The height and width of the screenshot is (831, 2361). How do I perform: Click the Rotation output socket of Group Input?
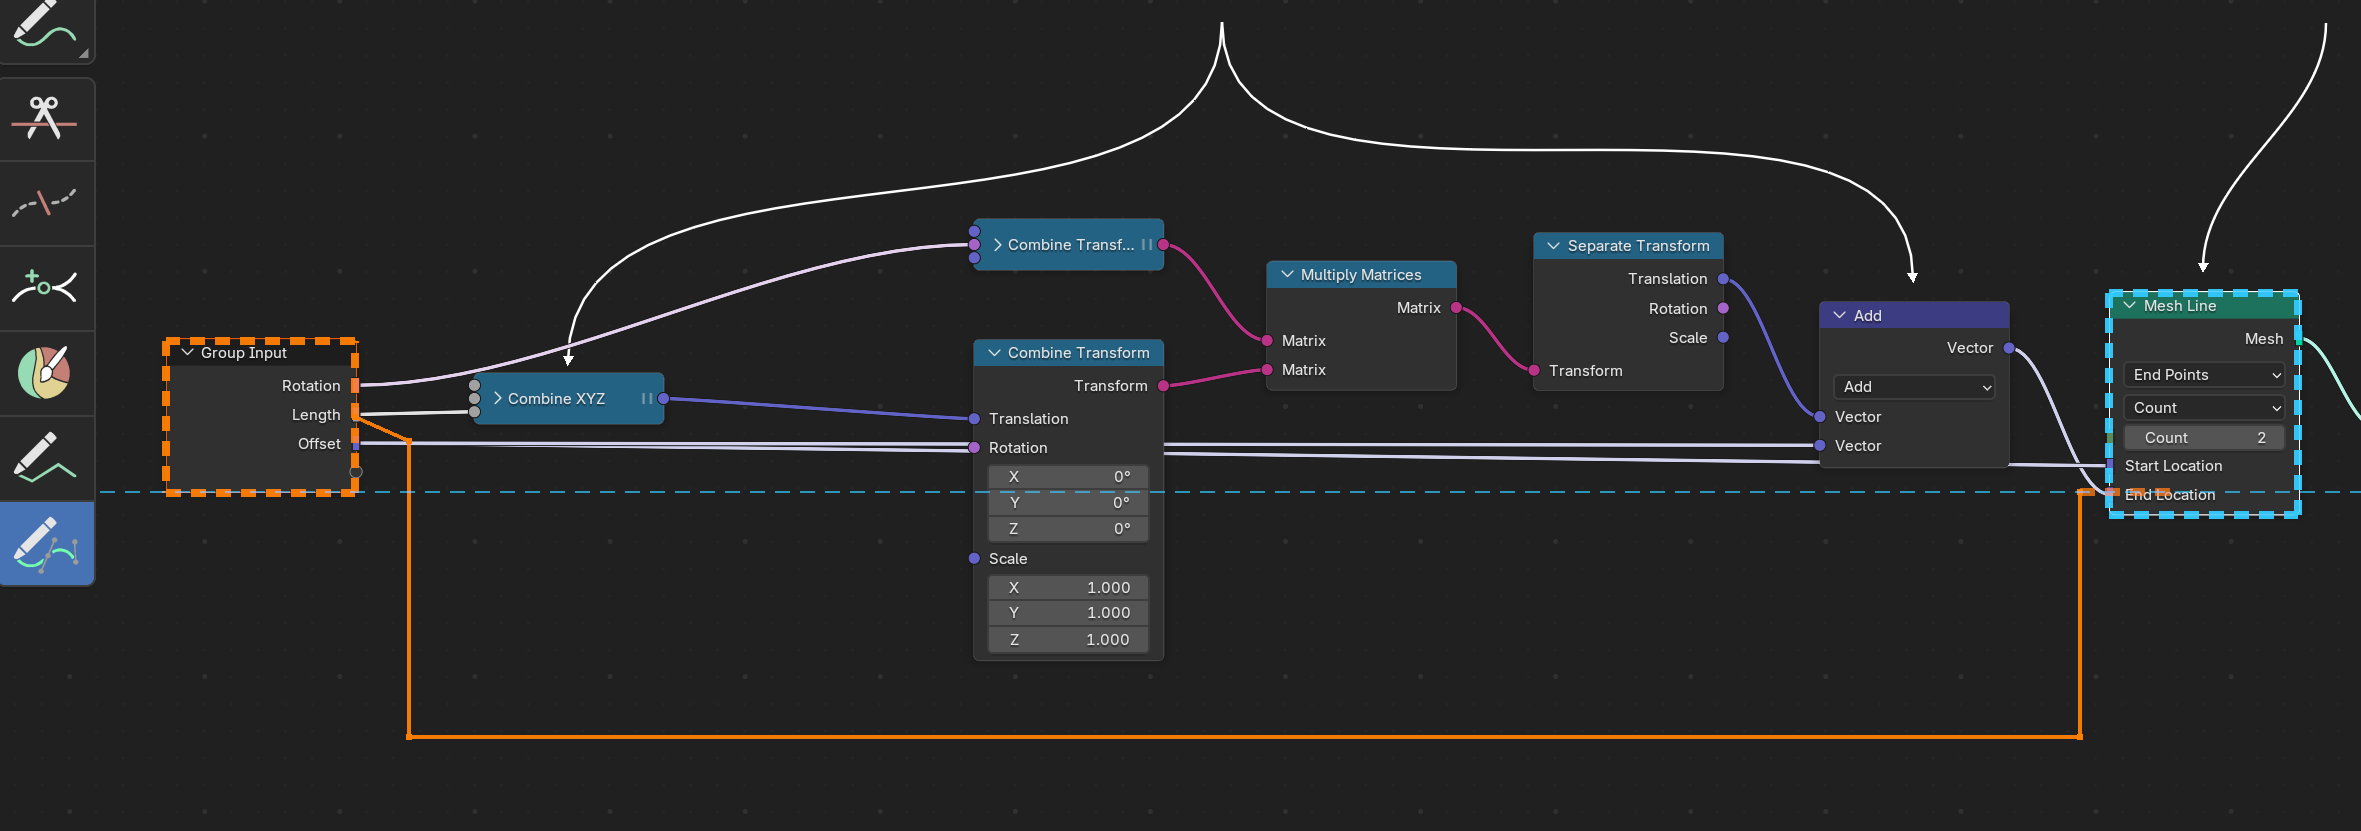[x=355, y=385]
